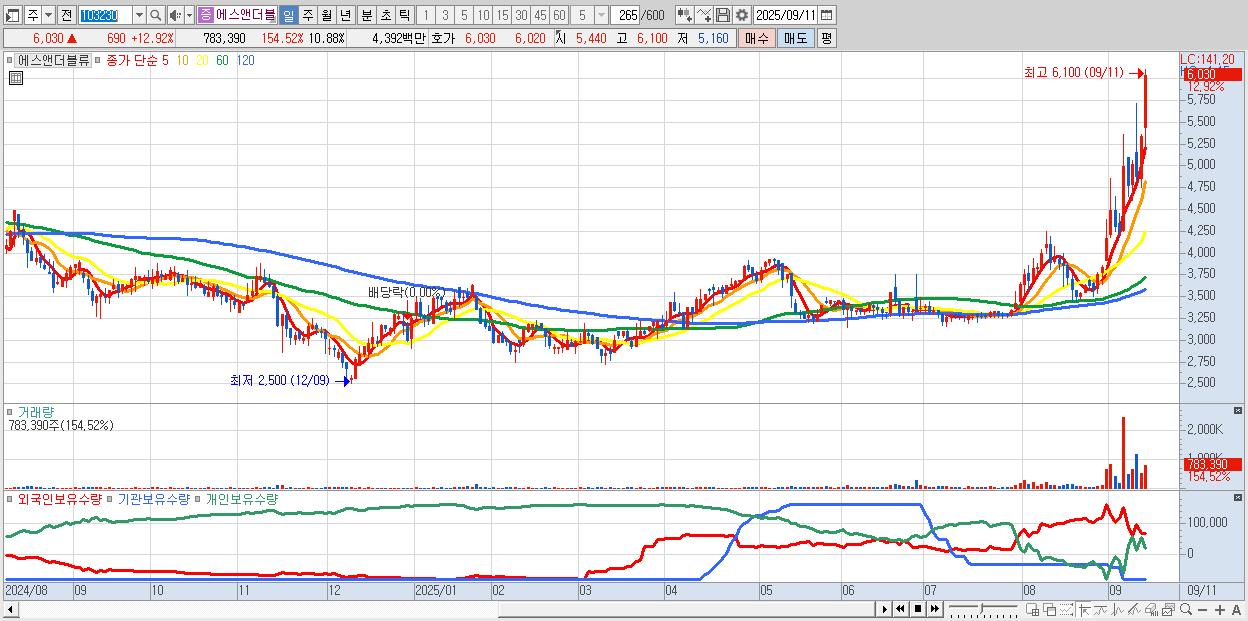Select the 년 yearly chart period

(345, 15)
